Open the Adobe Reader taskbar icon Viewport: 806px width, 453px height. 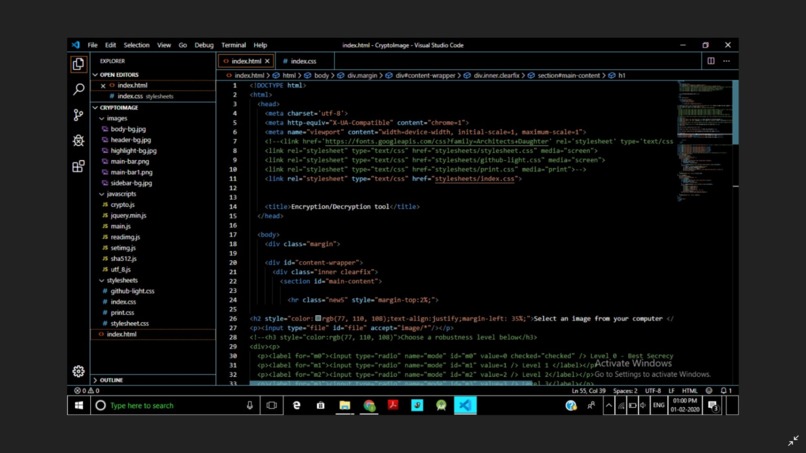393,405
